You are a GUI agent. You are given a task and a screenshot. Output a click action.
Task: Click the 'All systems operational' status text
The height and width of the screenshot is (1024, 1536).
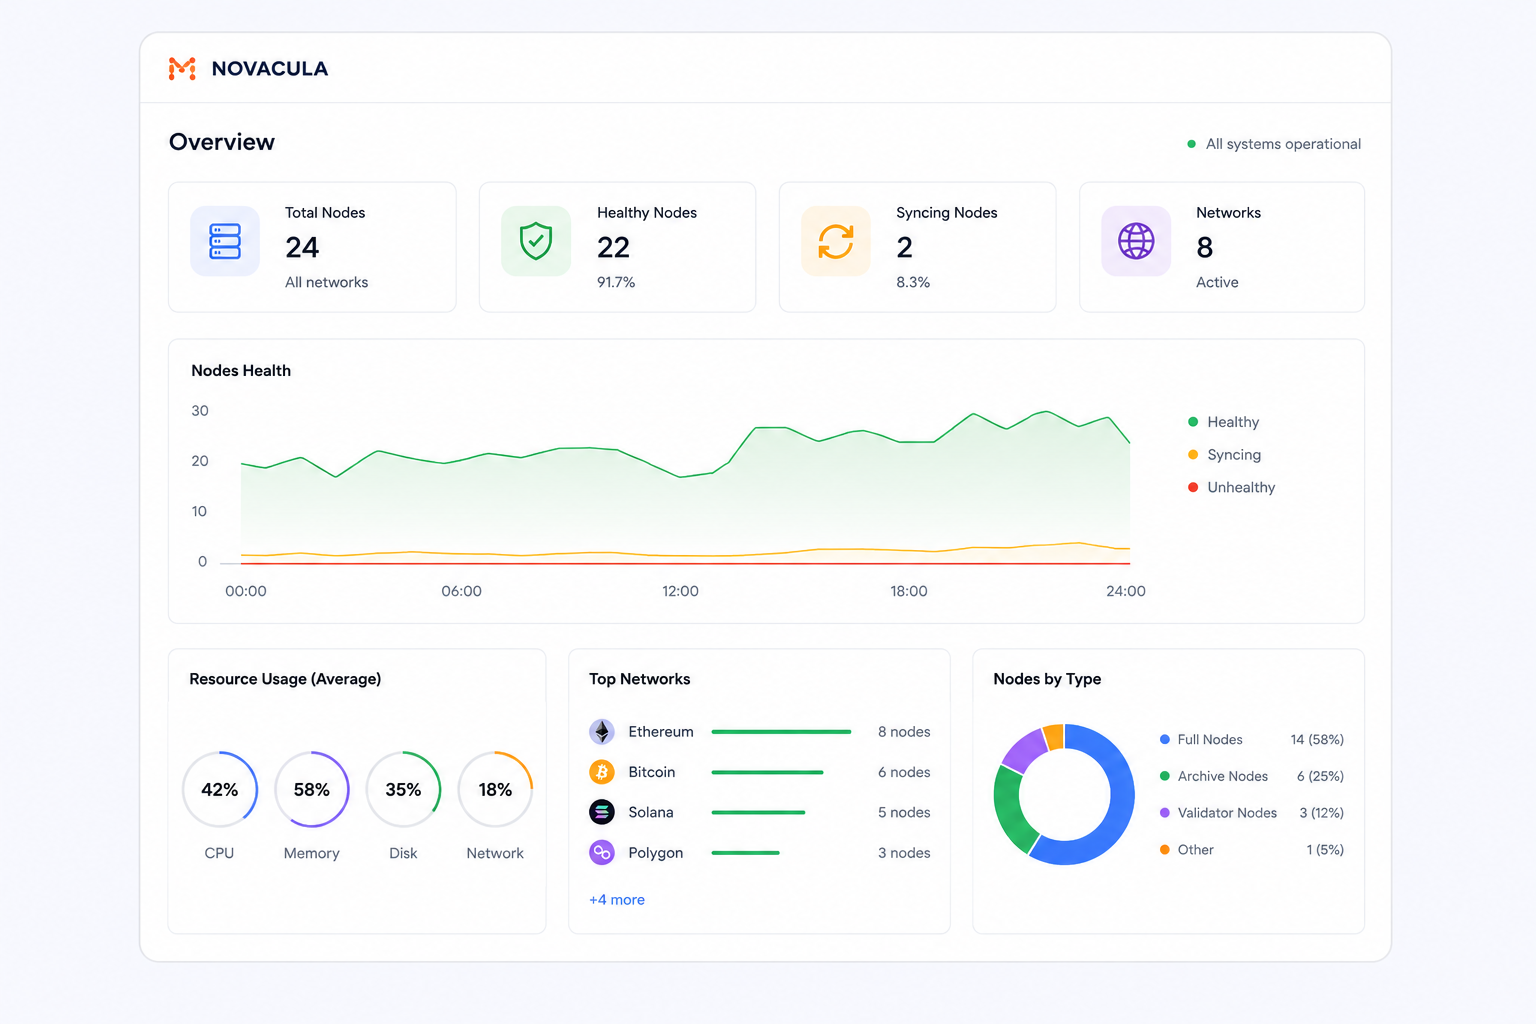[1283, 144]
